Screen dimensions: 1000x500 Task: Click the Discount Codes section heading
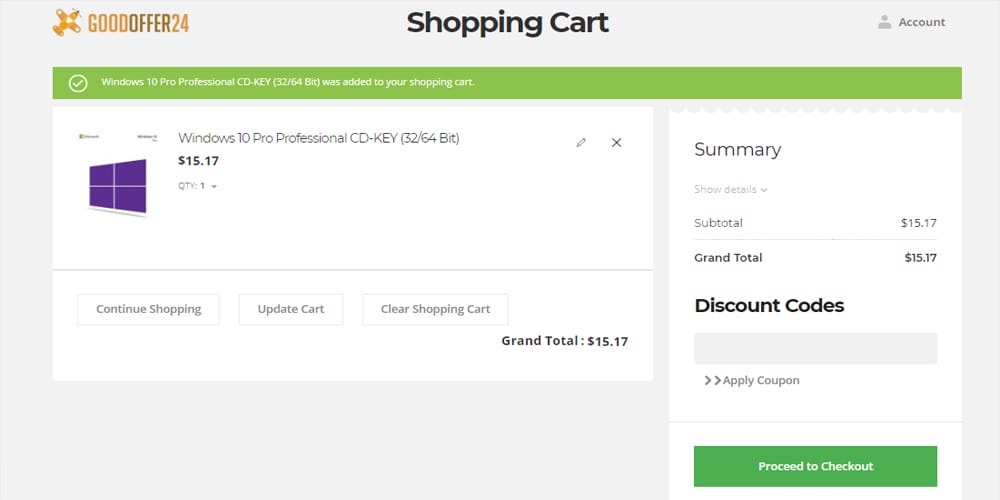(x=769, y=306)
